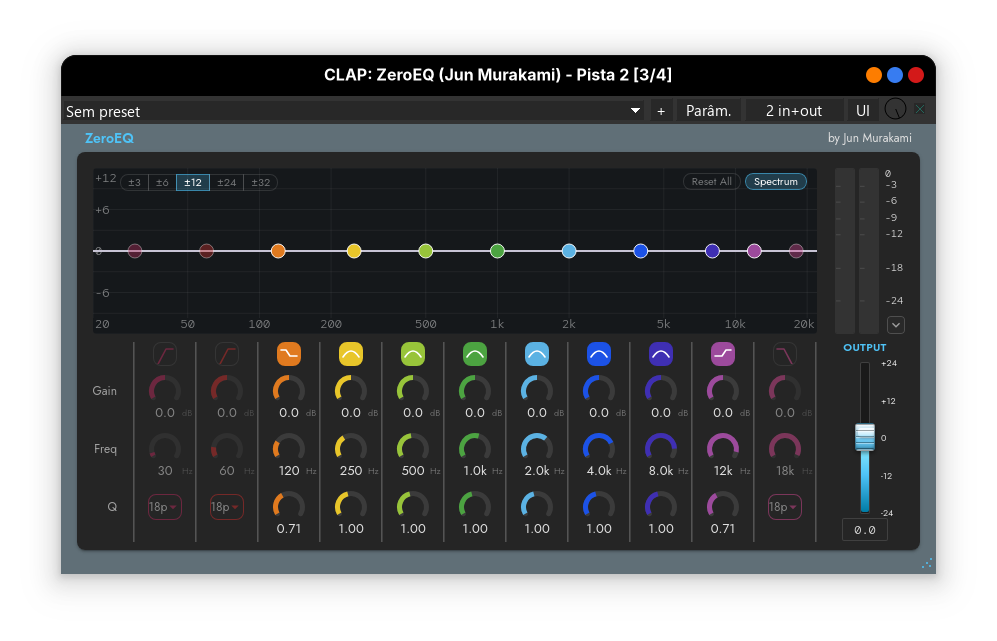997x641 pixels.
Task: Expand the meter options chevron
Action: (x=896, y=325)
